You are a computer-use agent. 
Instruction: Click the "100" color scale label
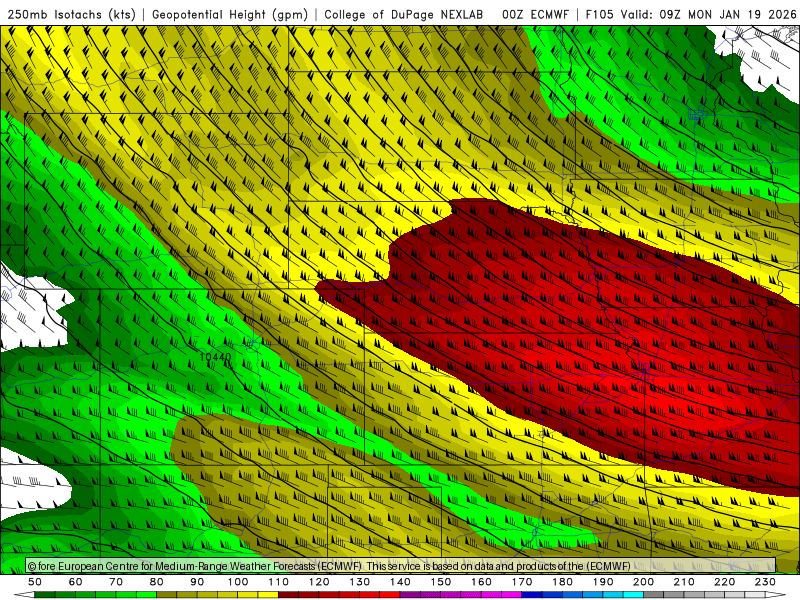(x=238, y=582)
